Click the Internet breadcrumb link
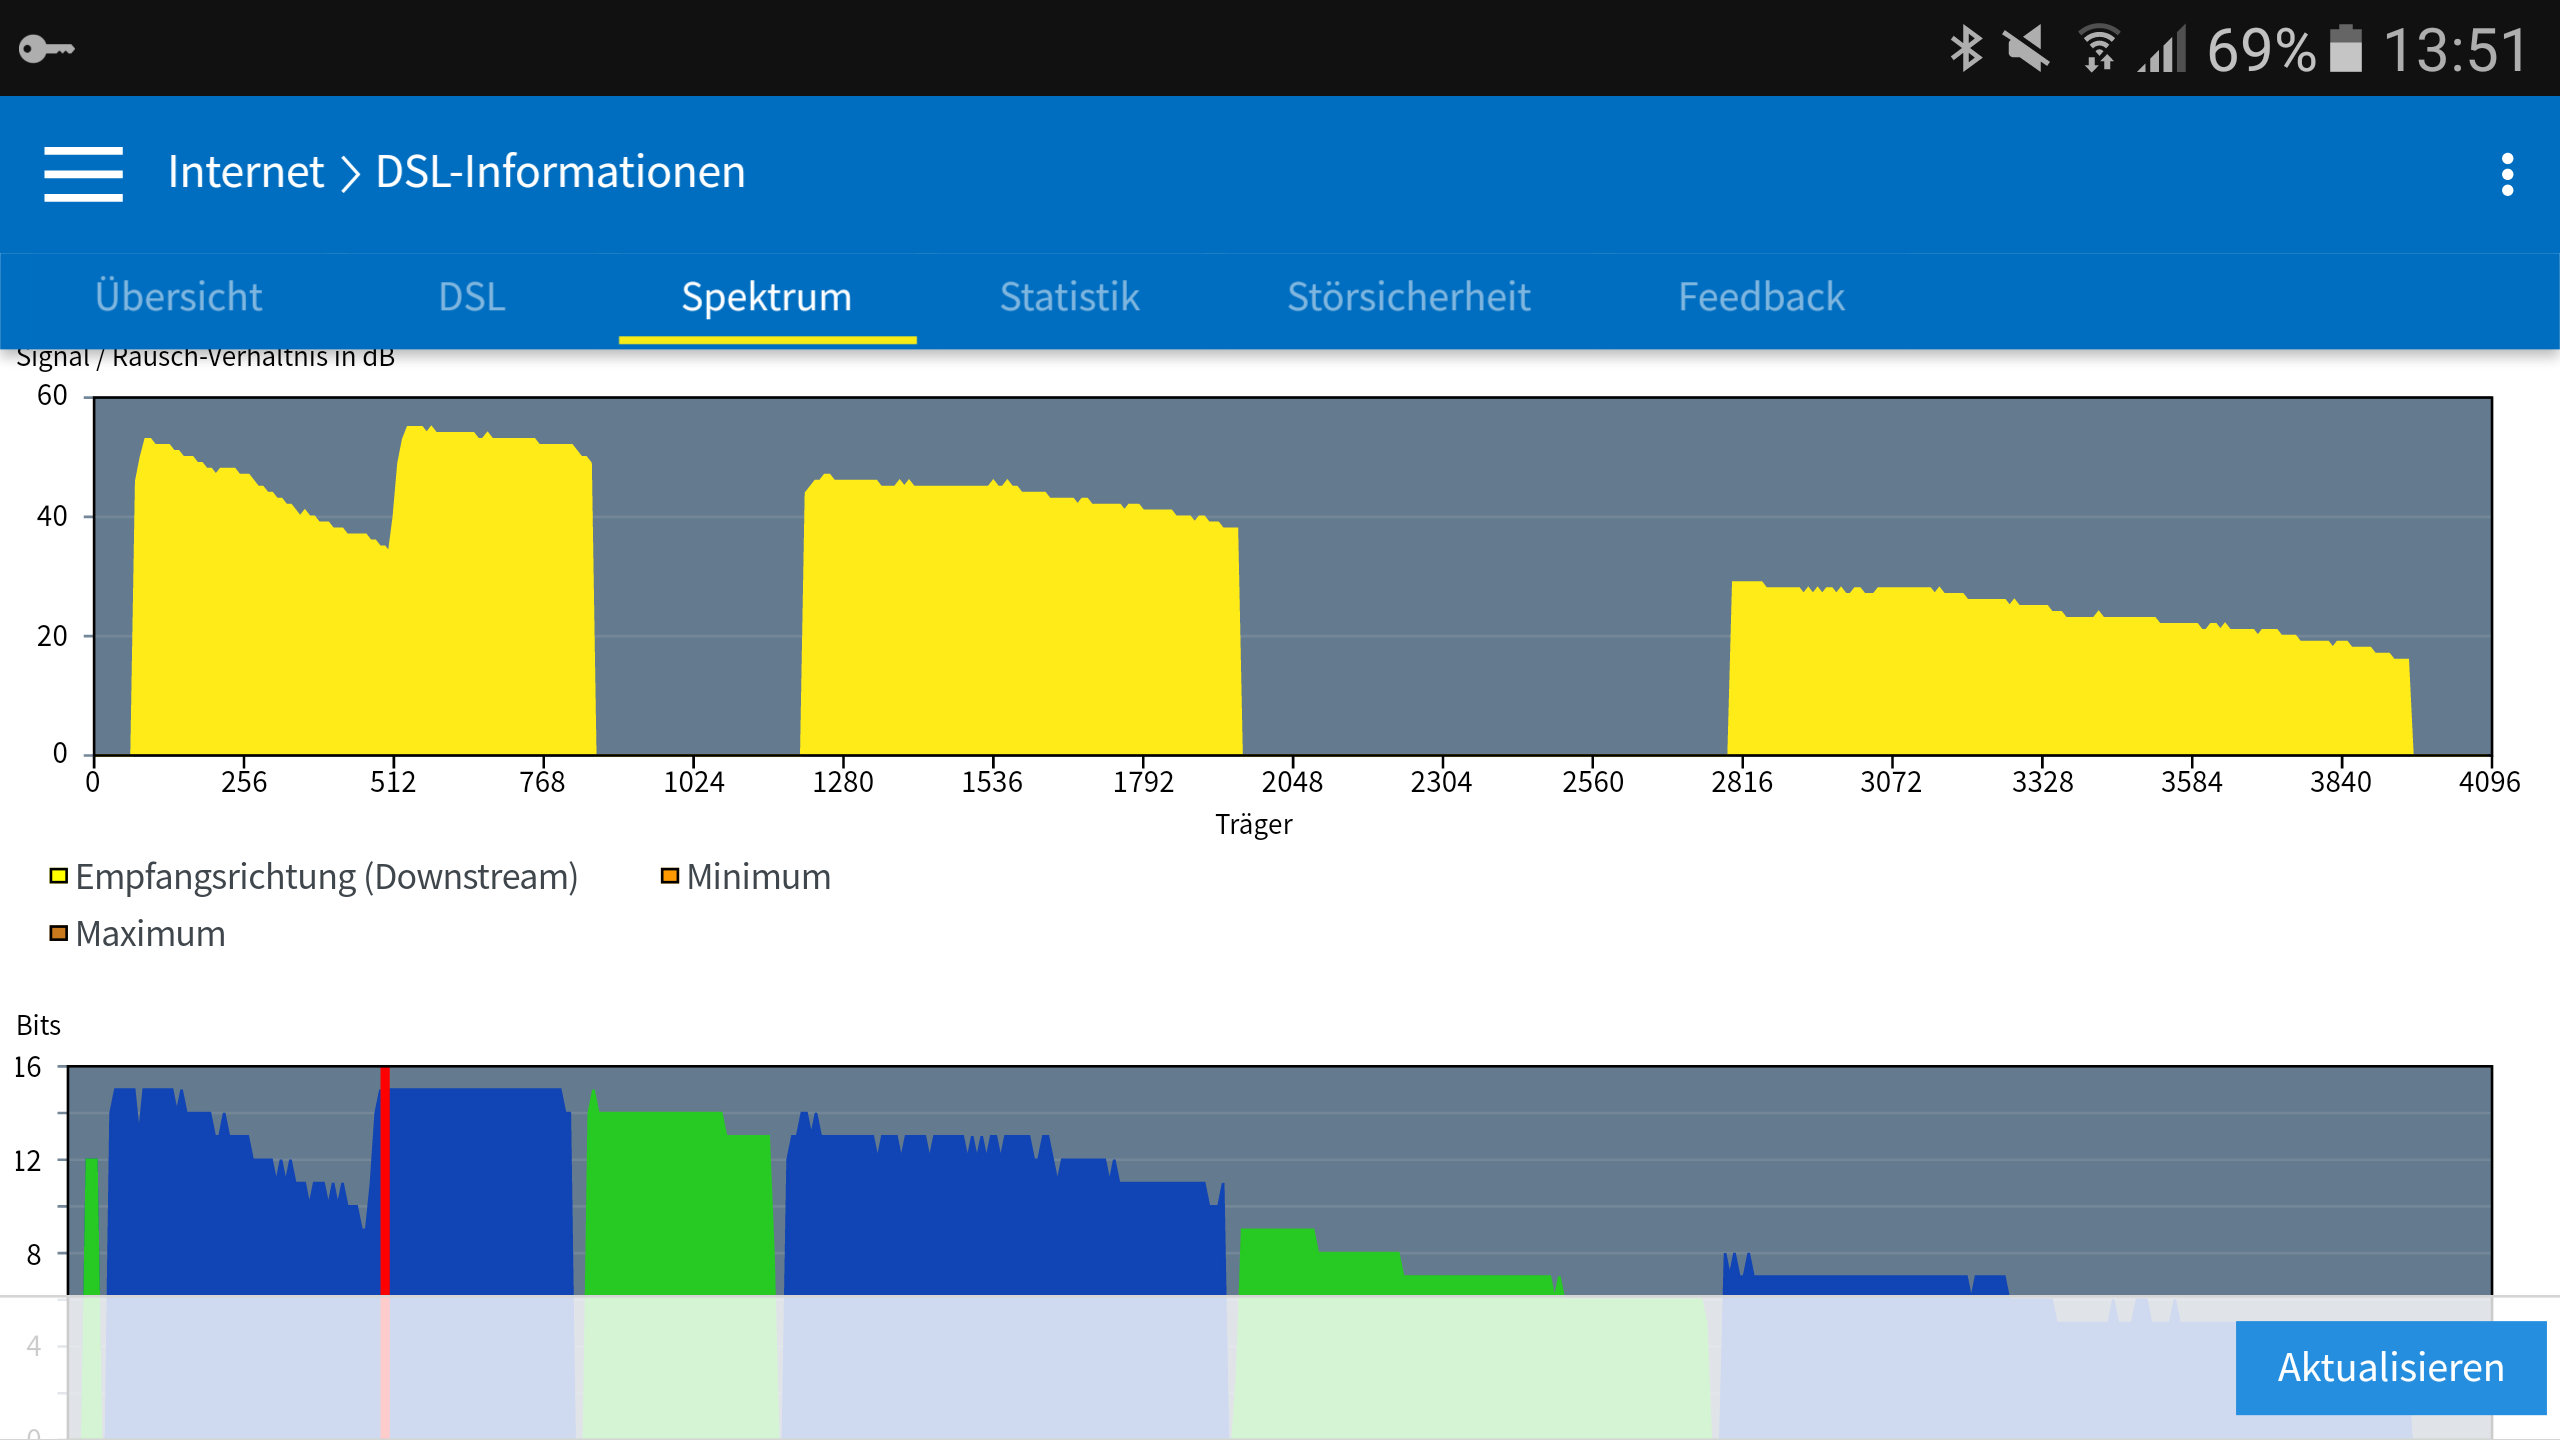 tap(245, 172)
